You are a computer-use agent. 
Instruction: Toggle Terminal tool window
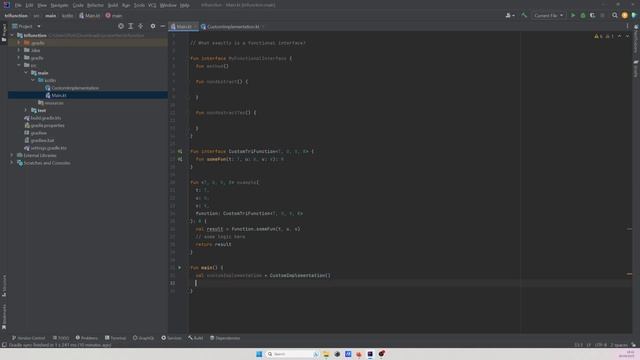[x=116, y=338]
